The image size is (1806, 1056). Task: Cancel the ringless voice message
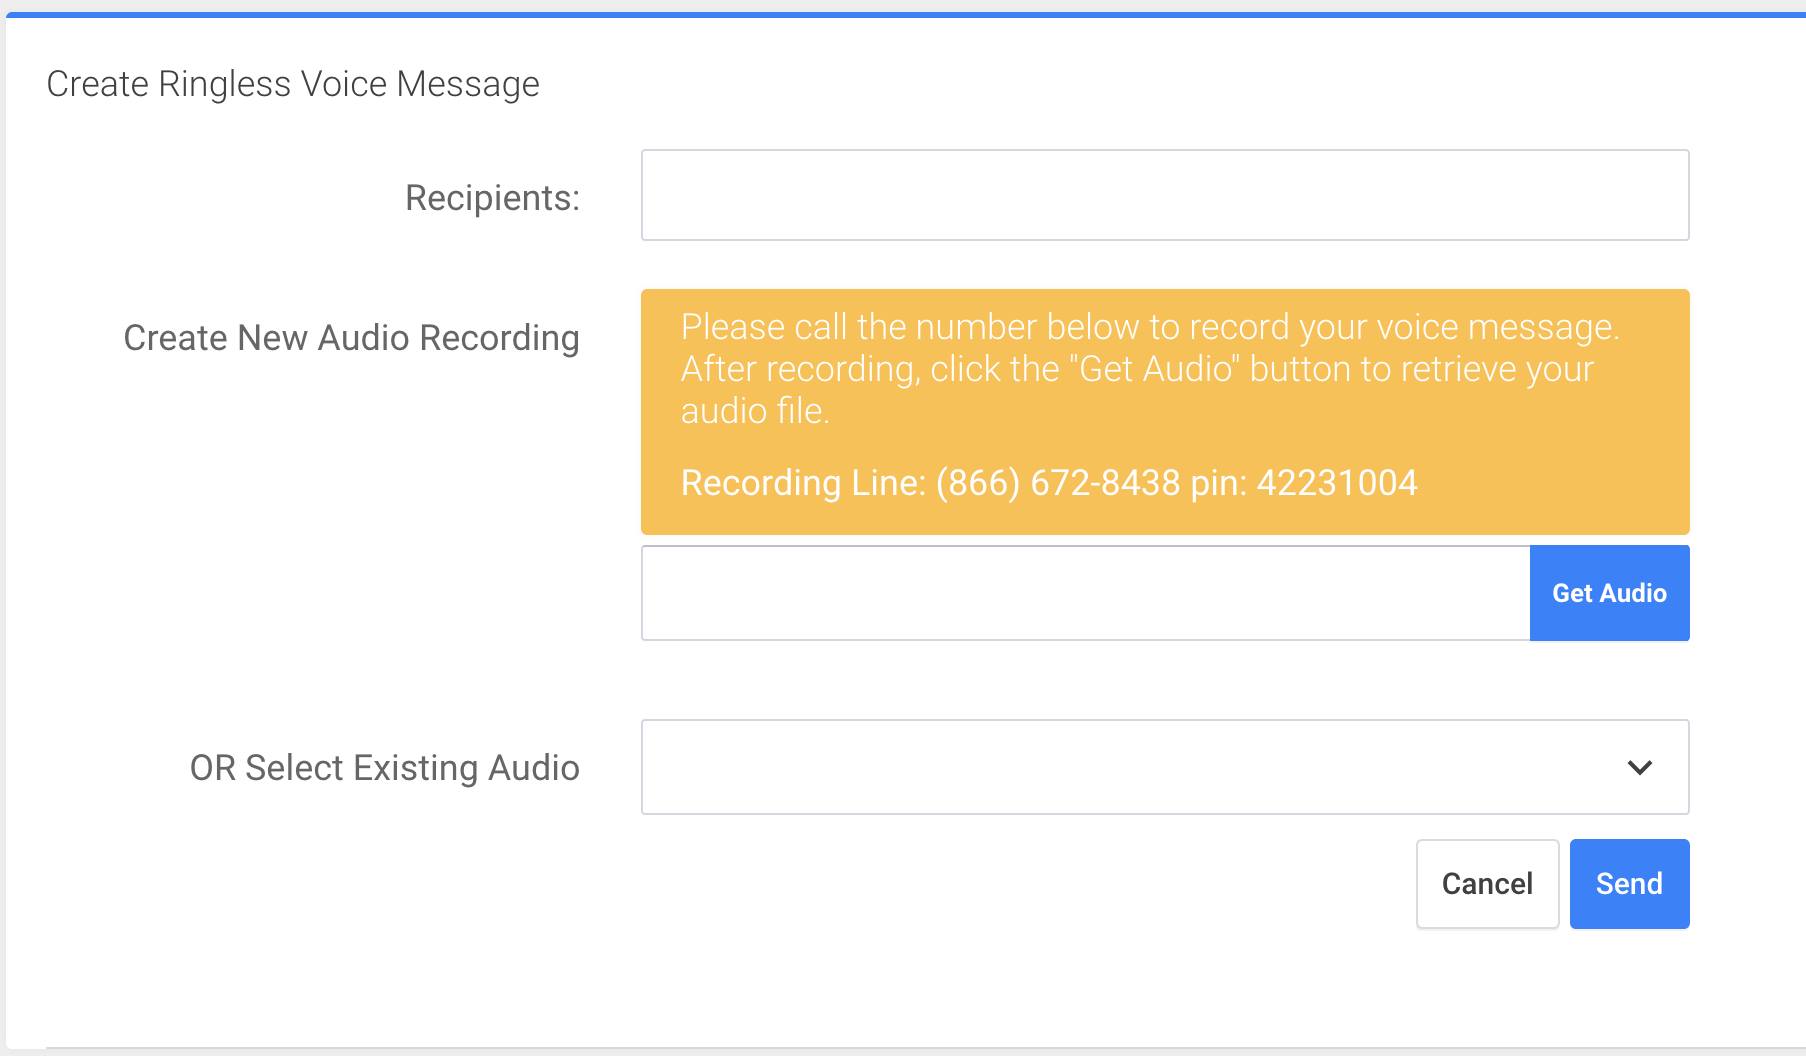pos(1487,884)
